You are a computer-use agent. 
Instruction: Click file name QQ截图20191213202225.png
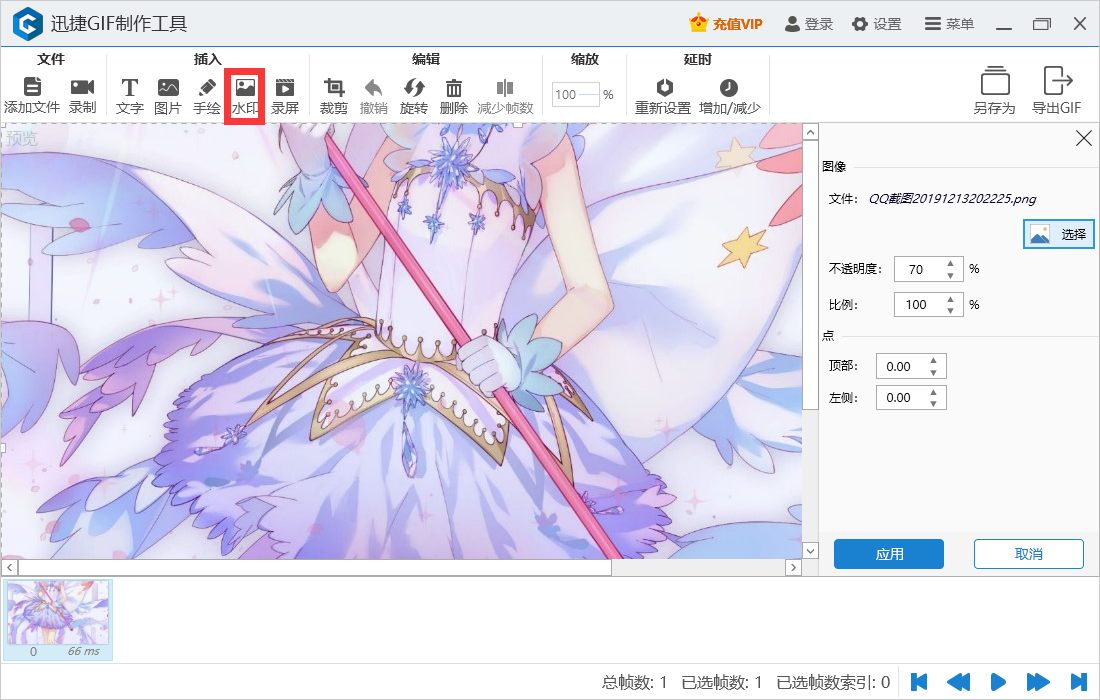(952, 198)
